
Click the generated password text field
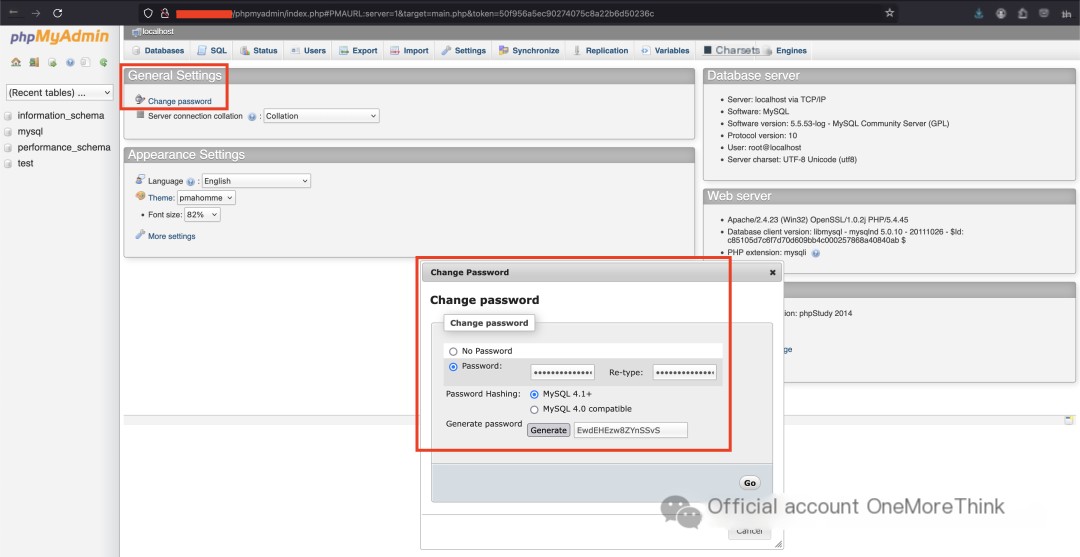coord(630,430)
